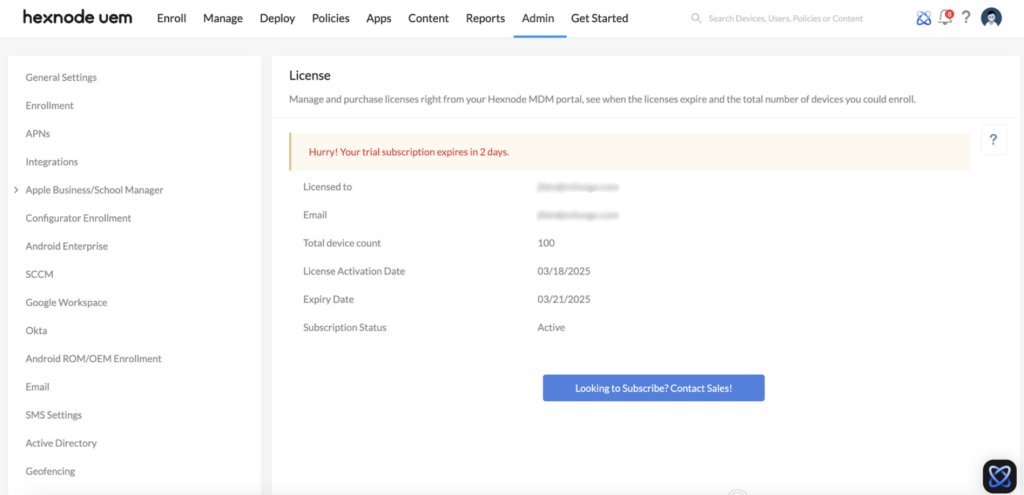Switch to the Reports tab
Viewport: 1024px width, 495px height.
(485, 18)
